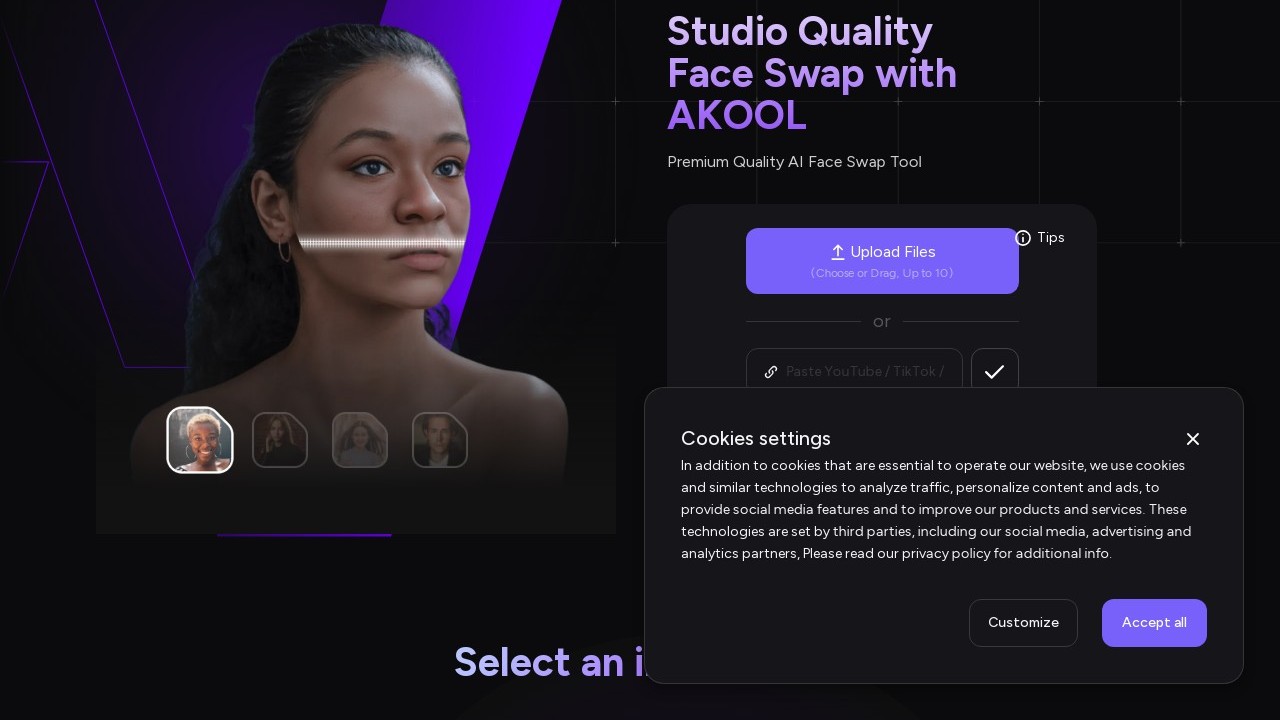Image resolution: width=1280 pixels, height=720 pixels.
Task: Confirm pasted link with checkmark button
Action: tap(995, 371)
